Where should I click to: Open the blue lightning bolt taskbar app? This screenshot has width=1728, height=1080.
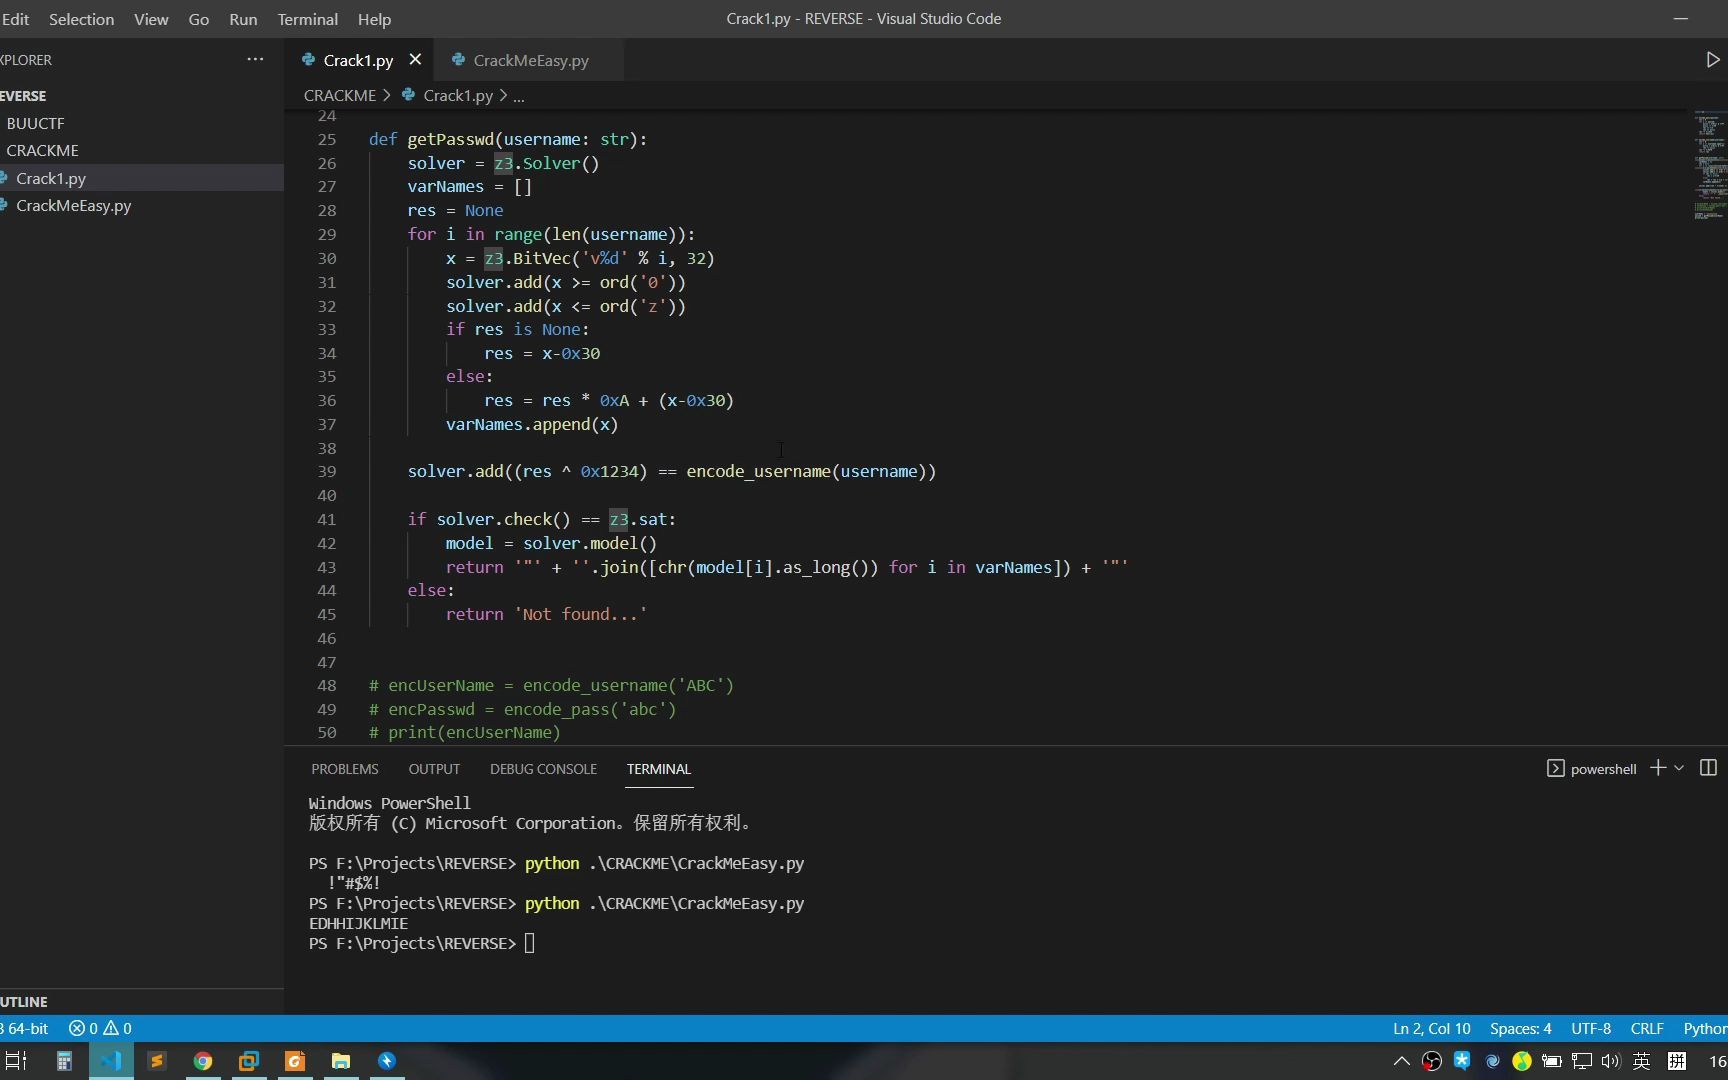[x=387, y=1061]
